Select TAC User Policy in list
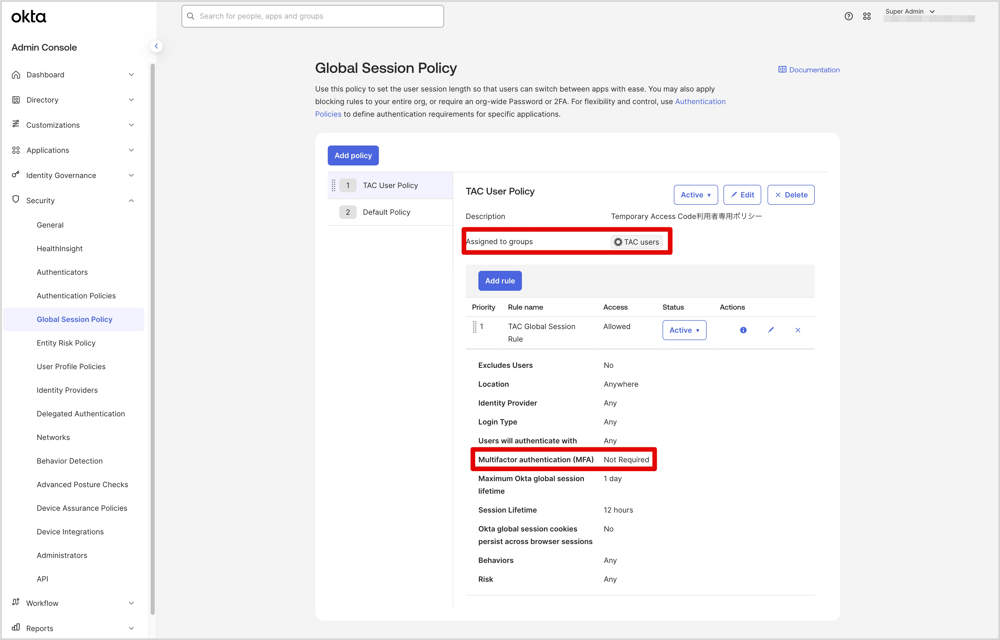 coord(390,185)
